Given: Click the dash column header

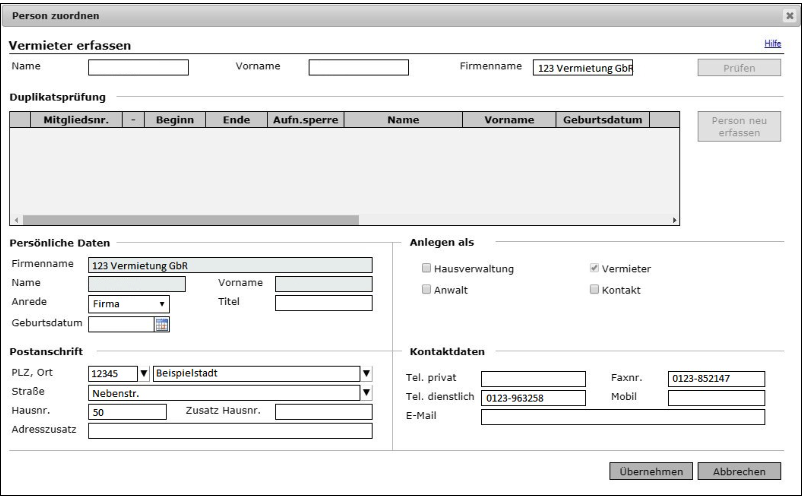Looking at the screenshot, I should [133, 120].
